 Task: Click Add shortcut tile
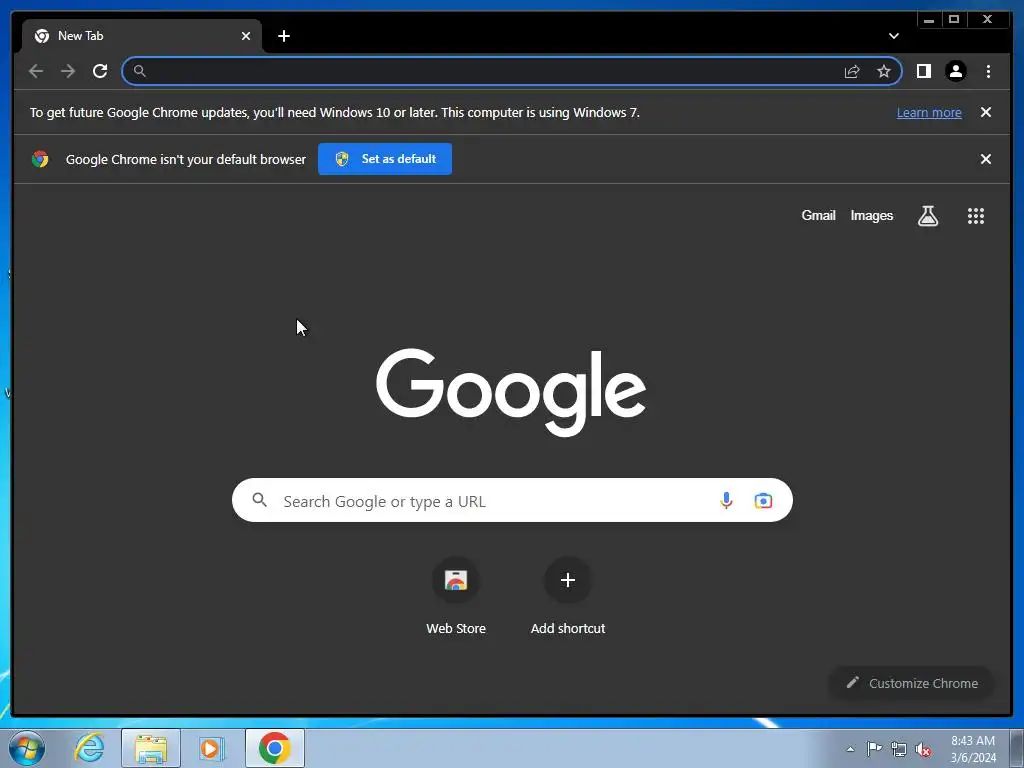pyautogui.click(x=568, y=596)
